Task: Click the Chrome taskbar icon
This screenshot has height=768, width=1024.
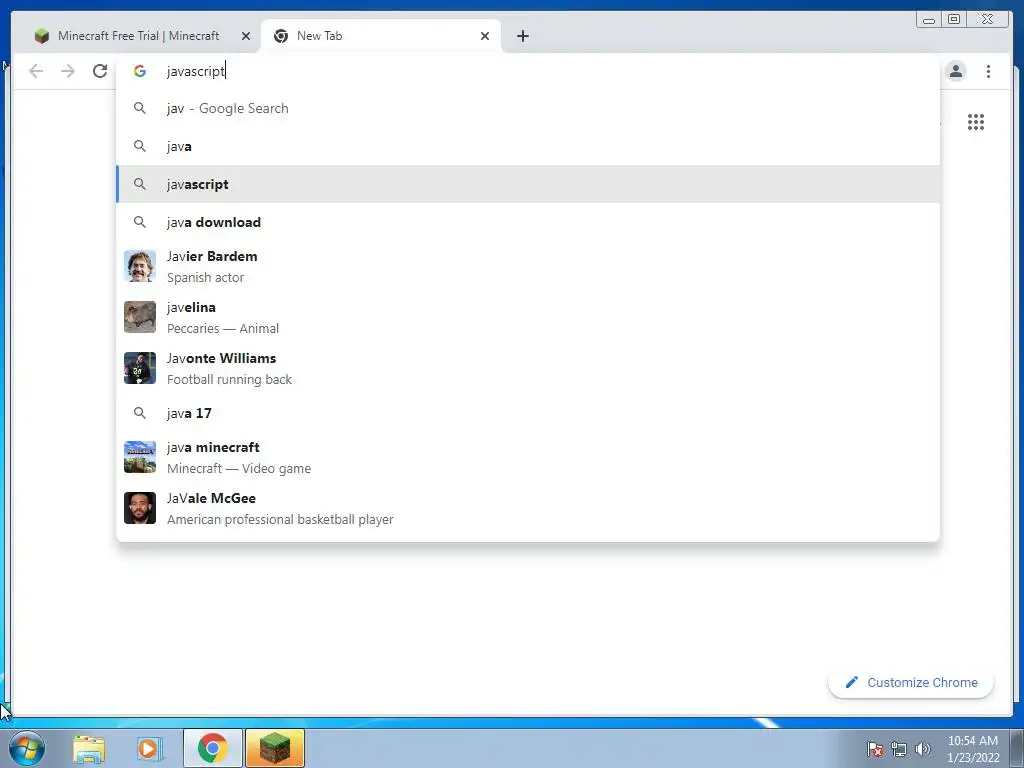Action: tap(213, 748)
